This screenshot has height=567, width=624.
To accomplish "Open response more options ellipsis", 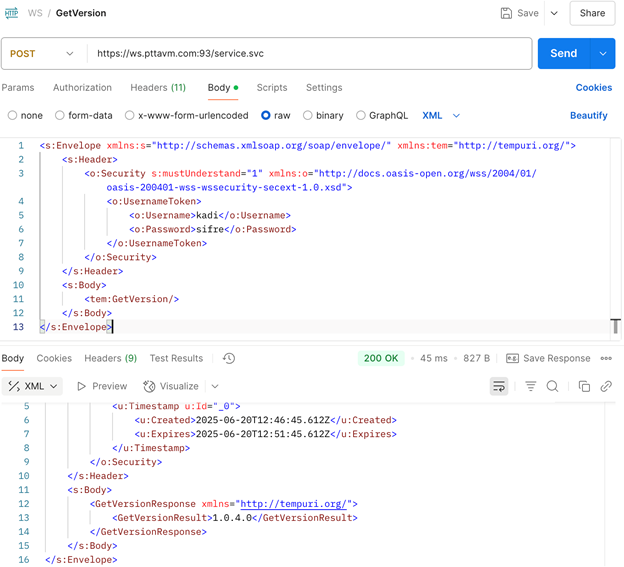I will point(606,358).
